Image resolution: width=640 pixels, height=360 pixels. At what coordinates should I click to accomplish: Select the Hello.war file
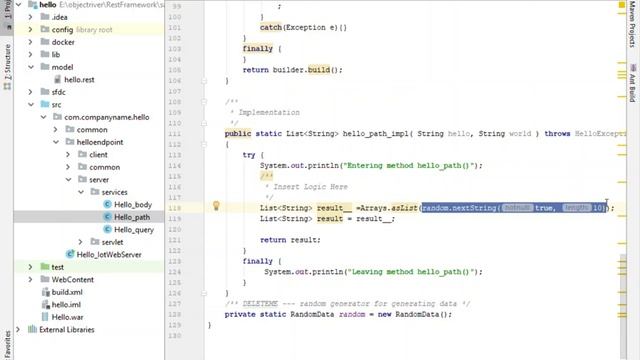(67, 317)
